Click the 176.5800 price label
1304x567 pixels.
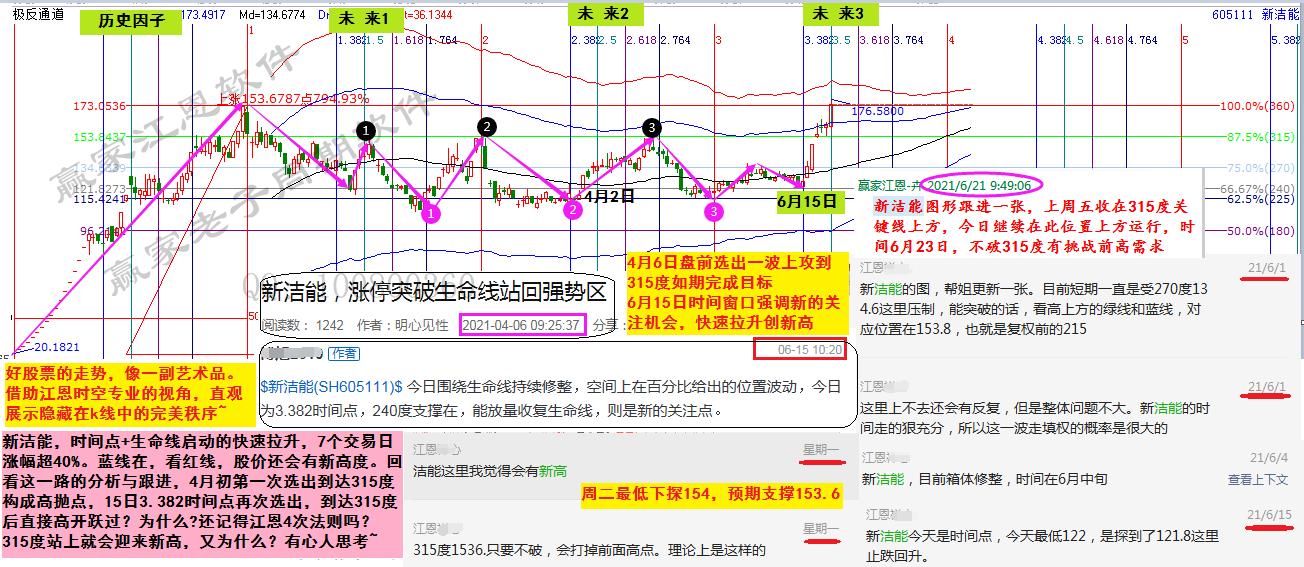coord(878,112)
